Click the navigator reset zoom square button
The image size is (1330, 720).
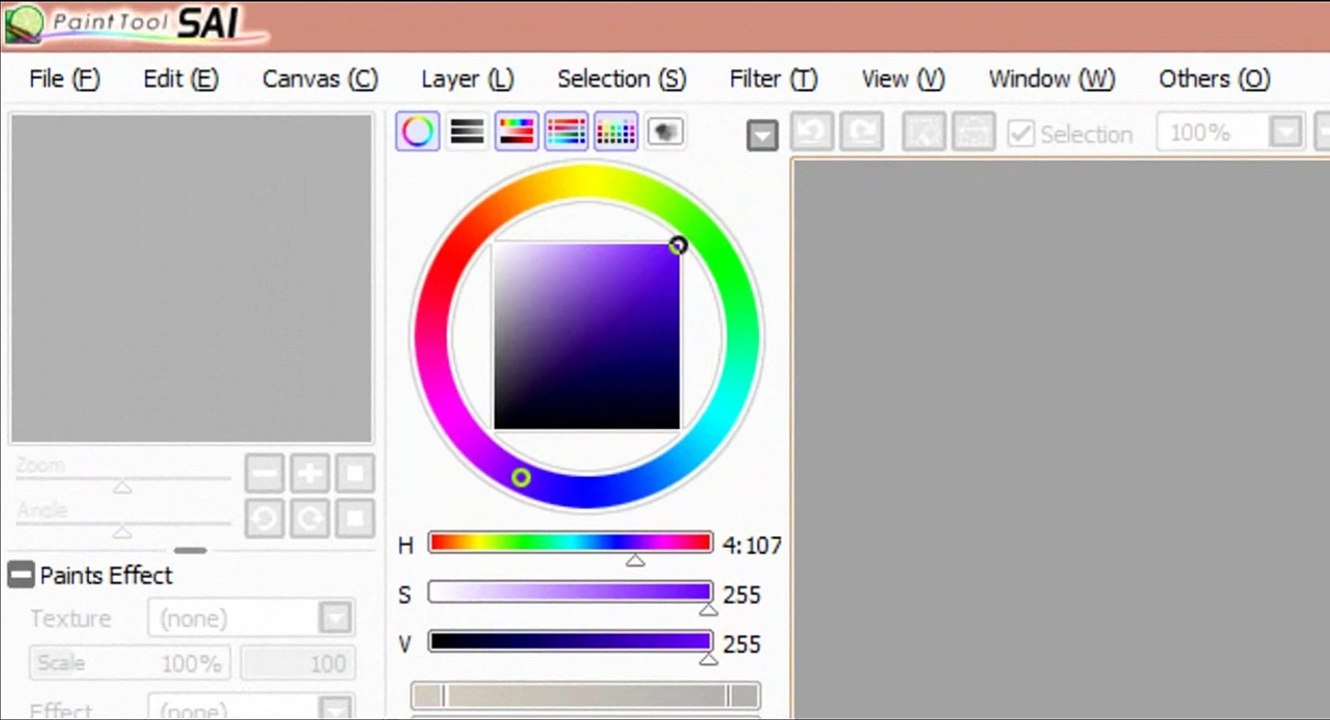tap(355, 473)
